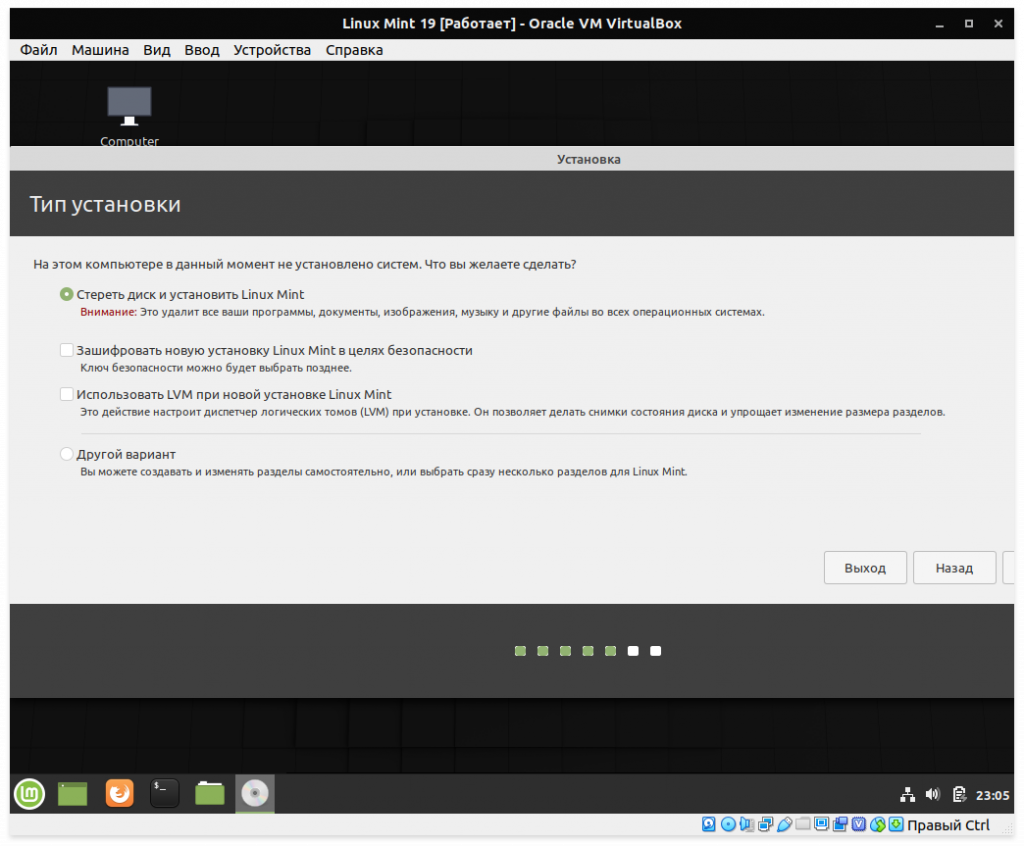The image size is (1024, 846).
Task: Minimize the VirtualBox window
Action: 940,24
